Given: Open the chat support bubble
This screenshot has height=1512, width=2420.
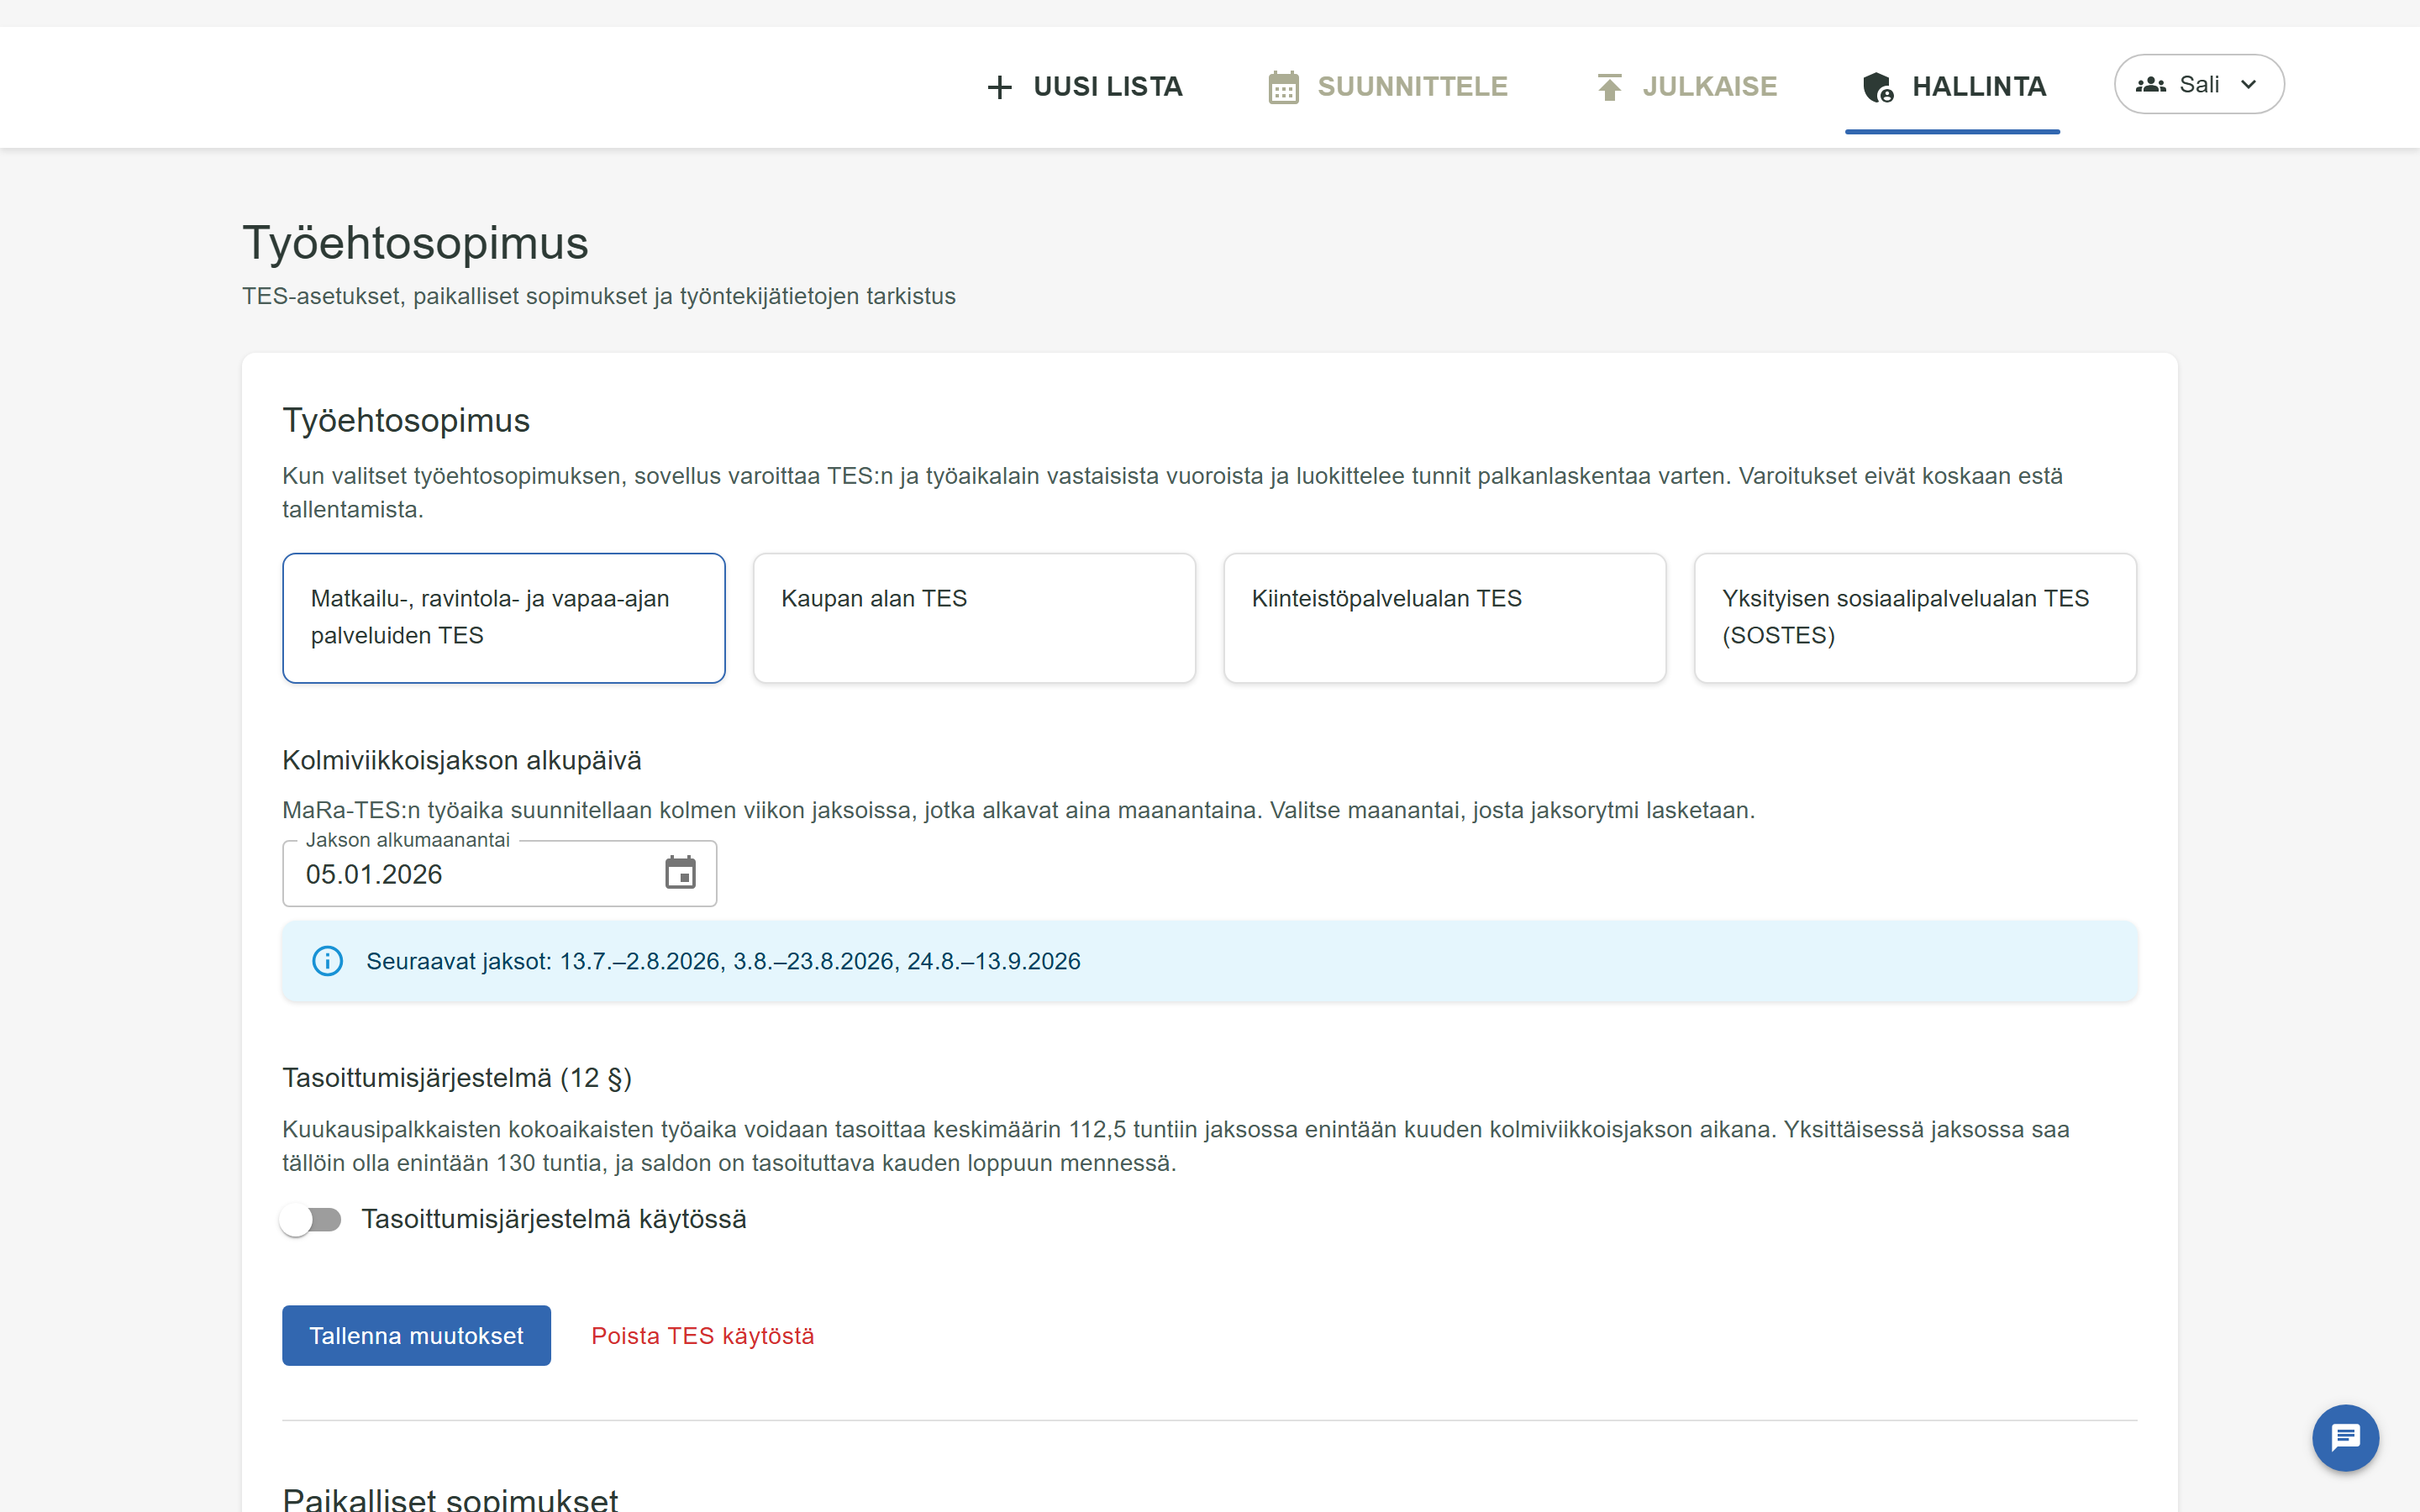Looking at the screenshot, I should click(2345, 1438).
